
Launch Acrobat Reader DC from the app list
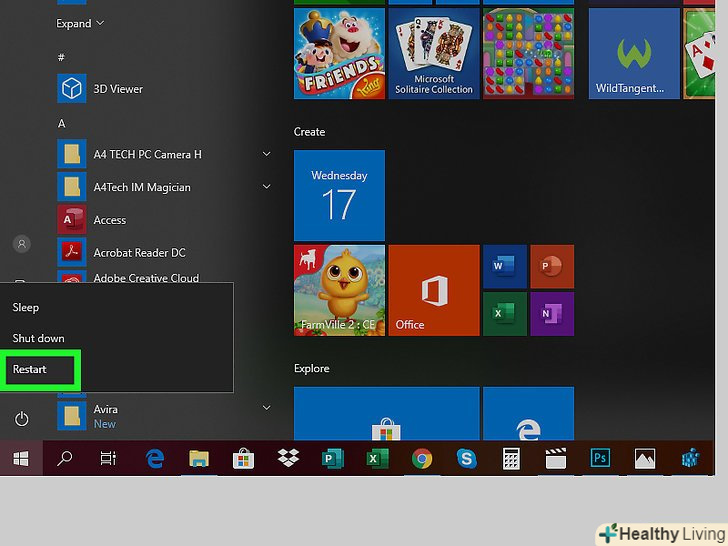coord(139,253)
